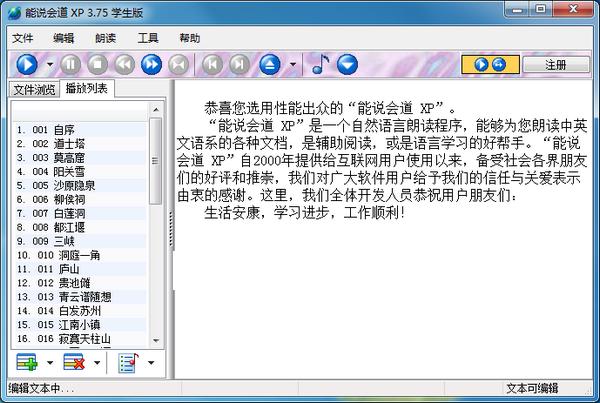Viewport: 600px width, 403px height.
Task: Select playlist item 003 莫高窟
Action: [79, 158]
